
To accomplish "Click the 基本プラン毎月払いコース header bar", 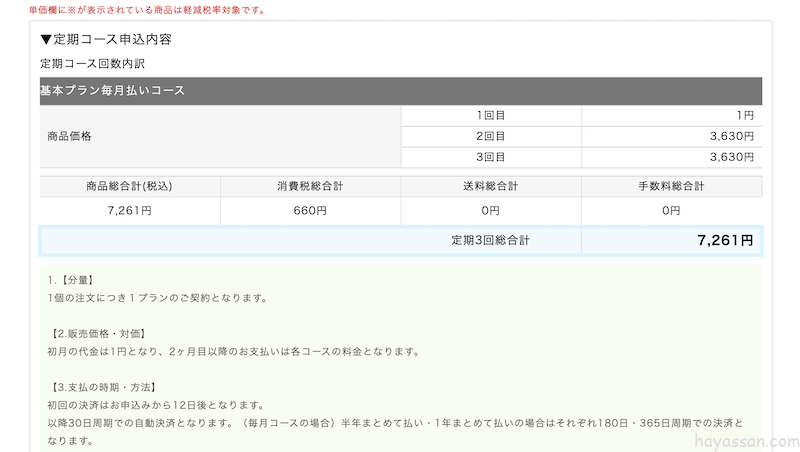I will click(400, 91).
